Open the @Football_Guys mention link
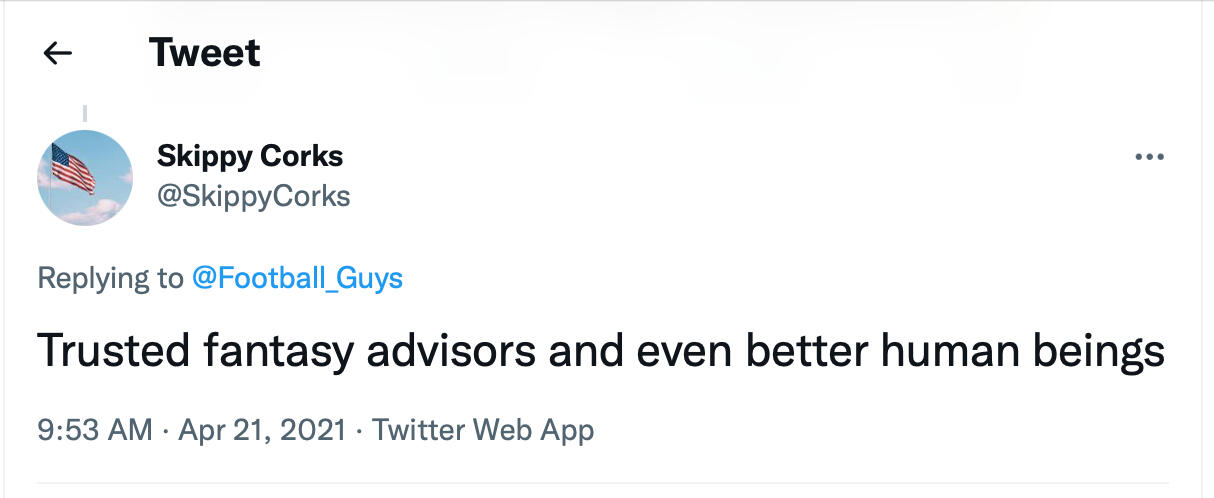 [x=297, y=277]
